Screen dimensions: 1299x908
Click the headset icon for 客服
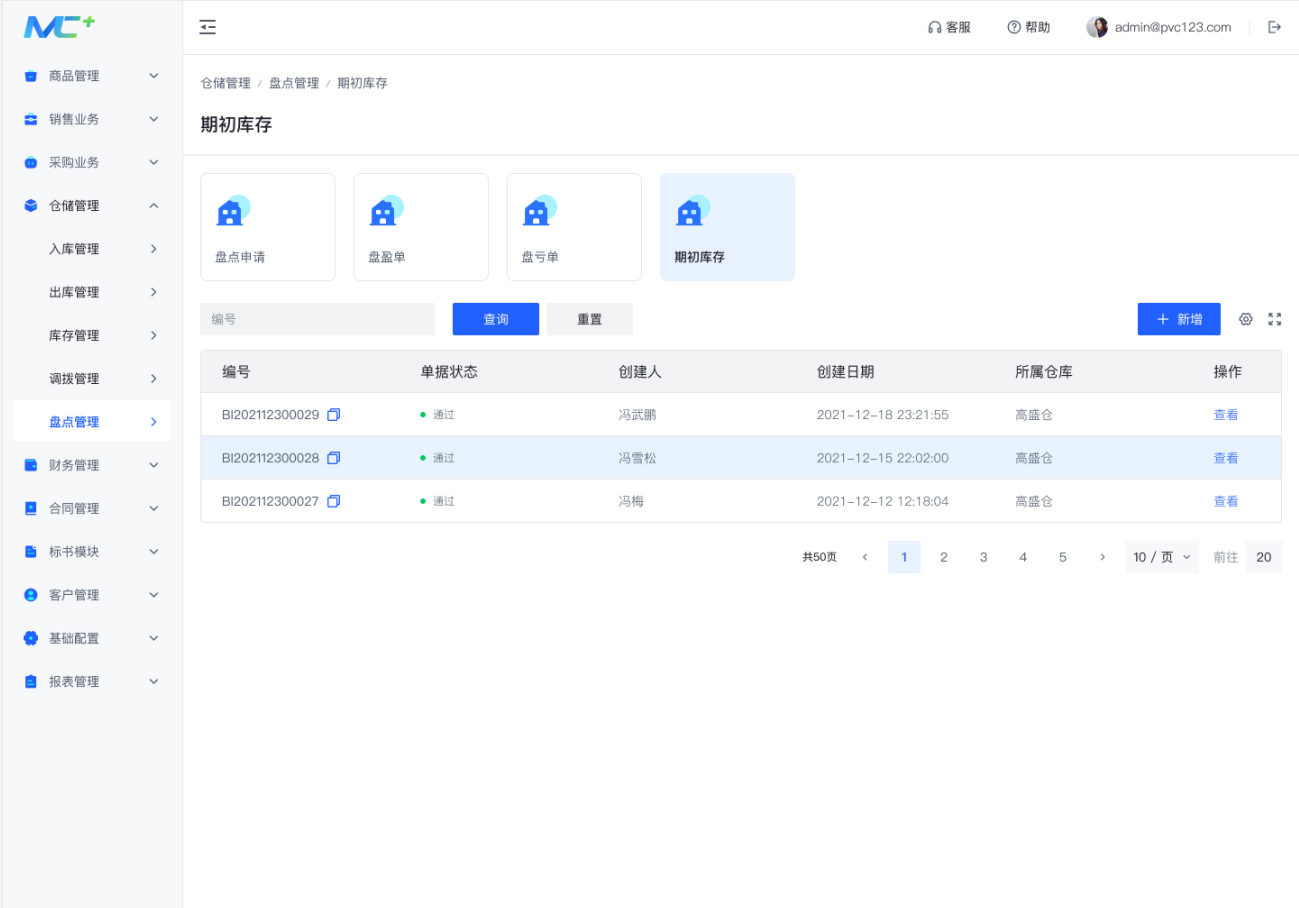point(934,28)
